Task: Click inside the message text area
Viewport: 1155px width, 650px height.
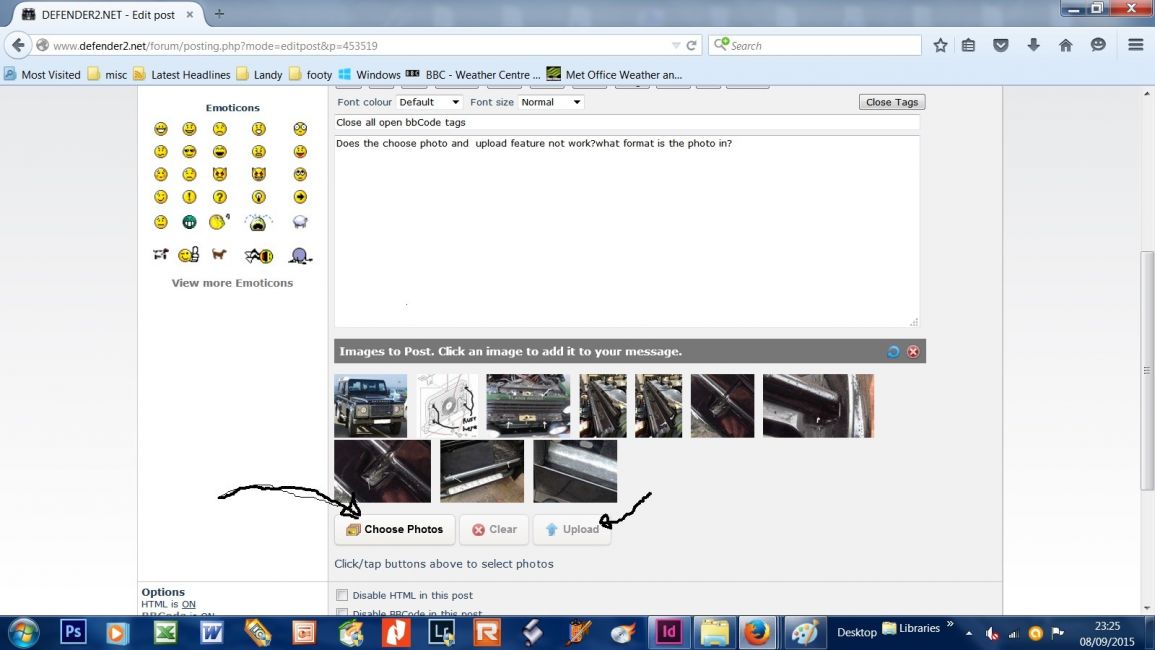Action: 627,231
